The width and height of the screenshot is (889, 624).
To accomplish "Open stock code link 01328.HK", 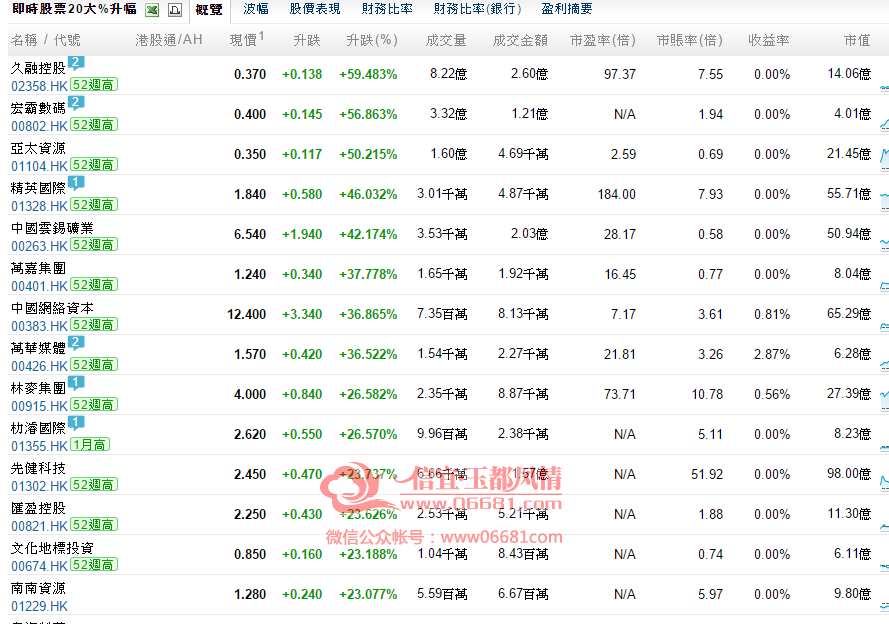I will (x=40, y=206).
